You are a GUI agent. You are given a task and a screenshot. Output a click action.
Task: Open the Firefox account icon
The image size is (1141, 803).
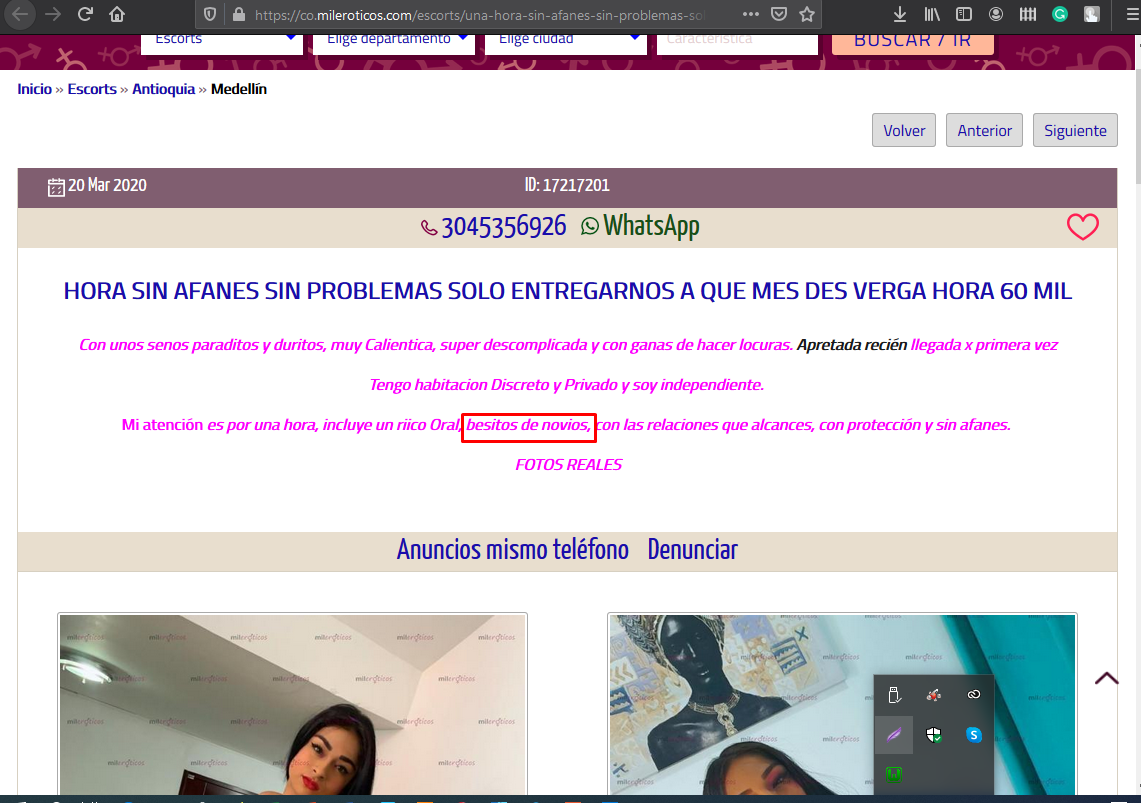coord(995,15)
